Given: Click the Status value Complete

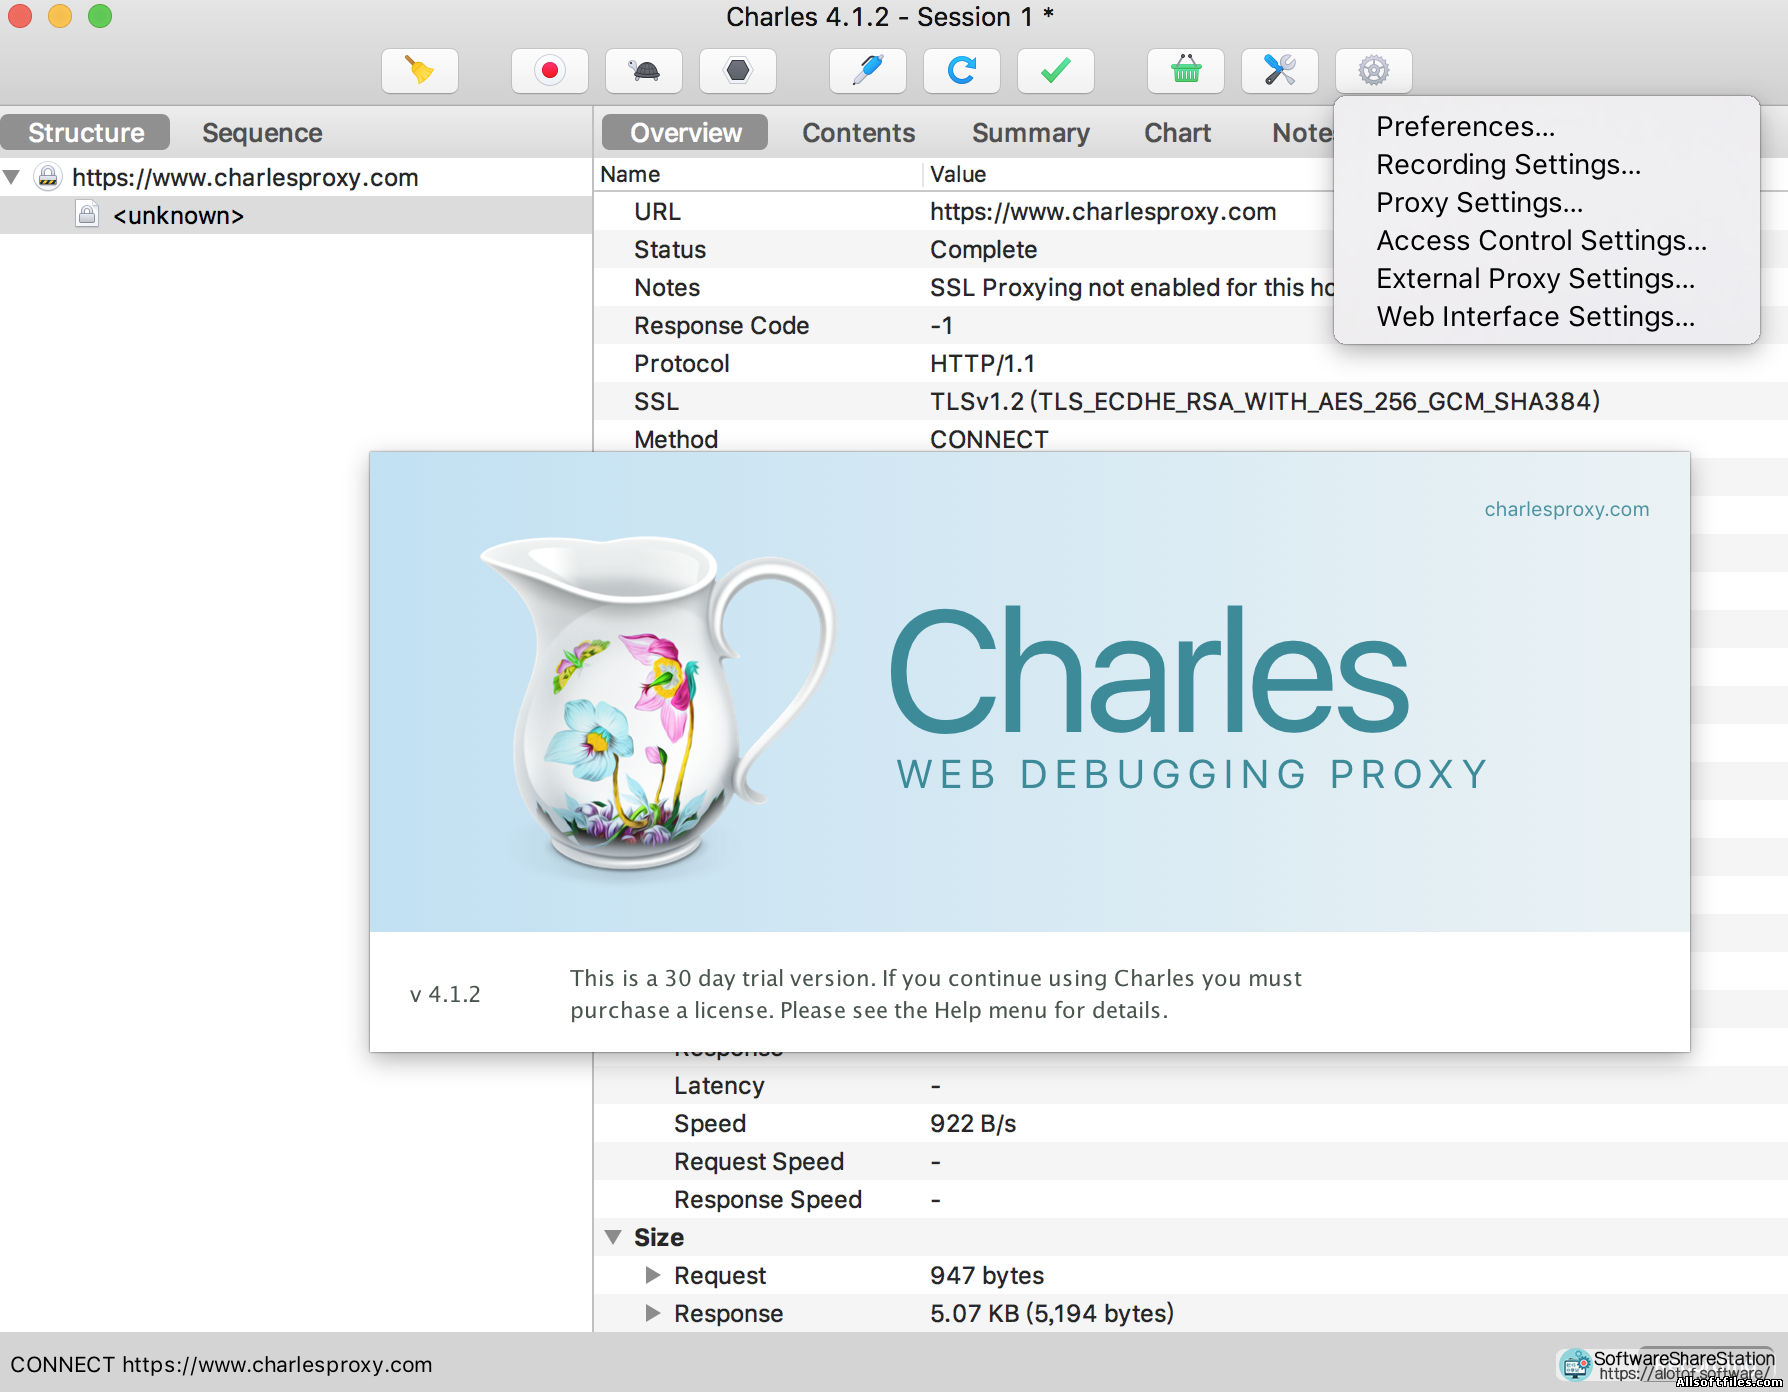Looking at the screenshot, I should point(983,249).
